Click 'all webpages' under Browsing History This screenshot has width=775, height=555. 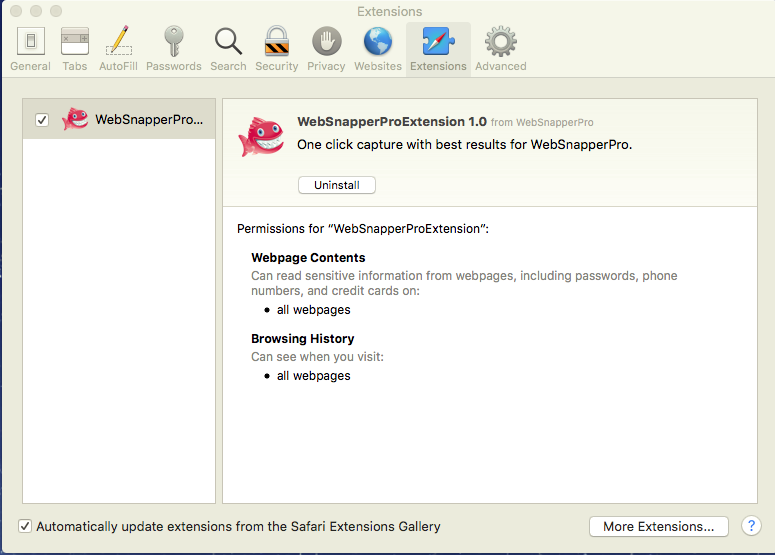pos(313,376)
